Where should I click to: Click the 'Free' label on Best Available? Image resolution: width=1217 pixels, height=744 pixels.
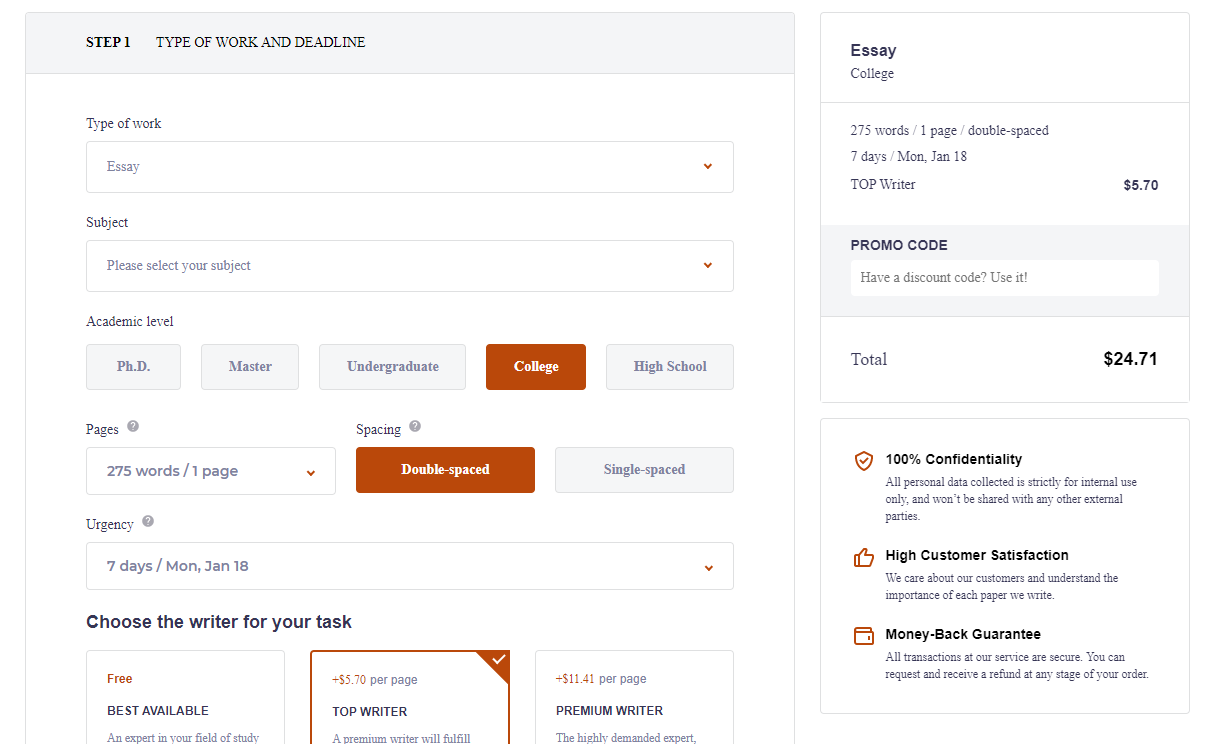pos(120,679)
